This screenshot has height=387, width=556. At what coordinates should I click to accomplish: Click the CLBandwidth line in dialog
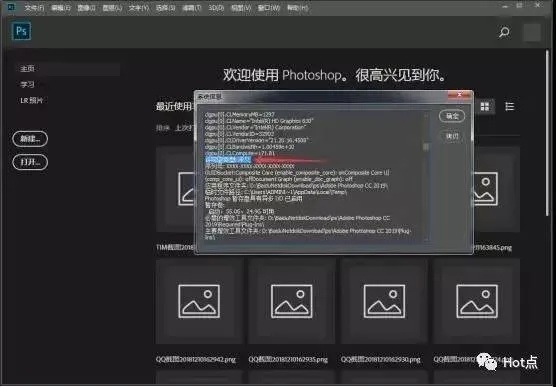[x=250, y=147]
